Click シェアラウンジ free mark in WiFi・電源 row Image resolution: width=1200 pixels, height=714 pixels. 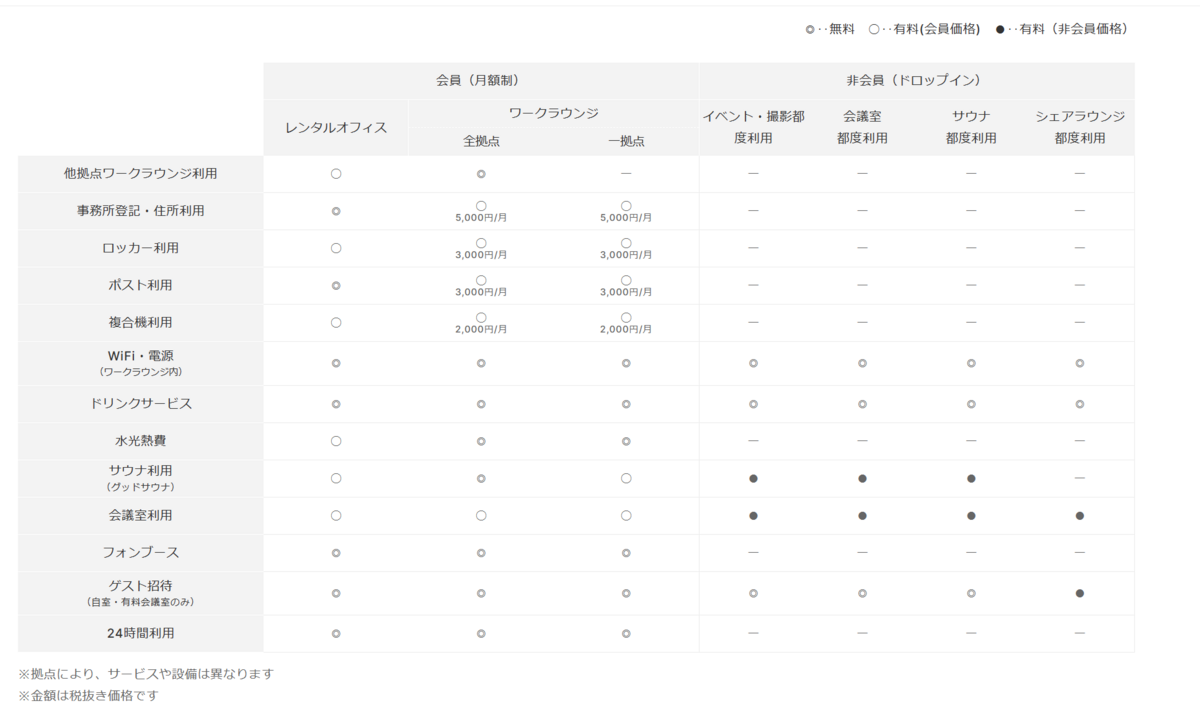pyautogui.click(x=1080, y=363)
